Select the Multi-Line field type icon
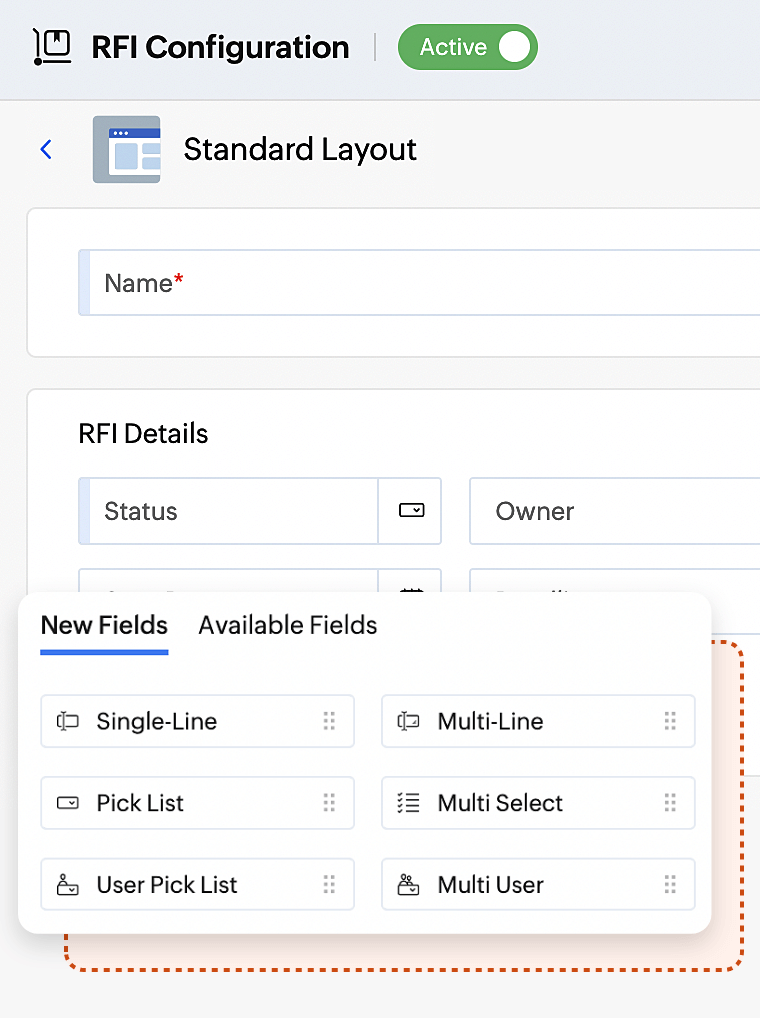The height and width of the screenshot is (1018, 760). [407, 721]
